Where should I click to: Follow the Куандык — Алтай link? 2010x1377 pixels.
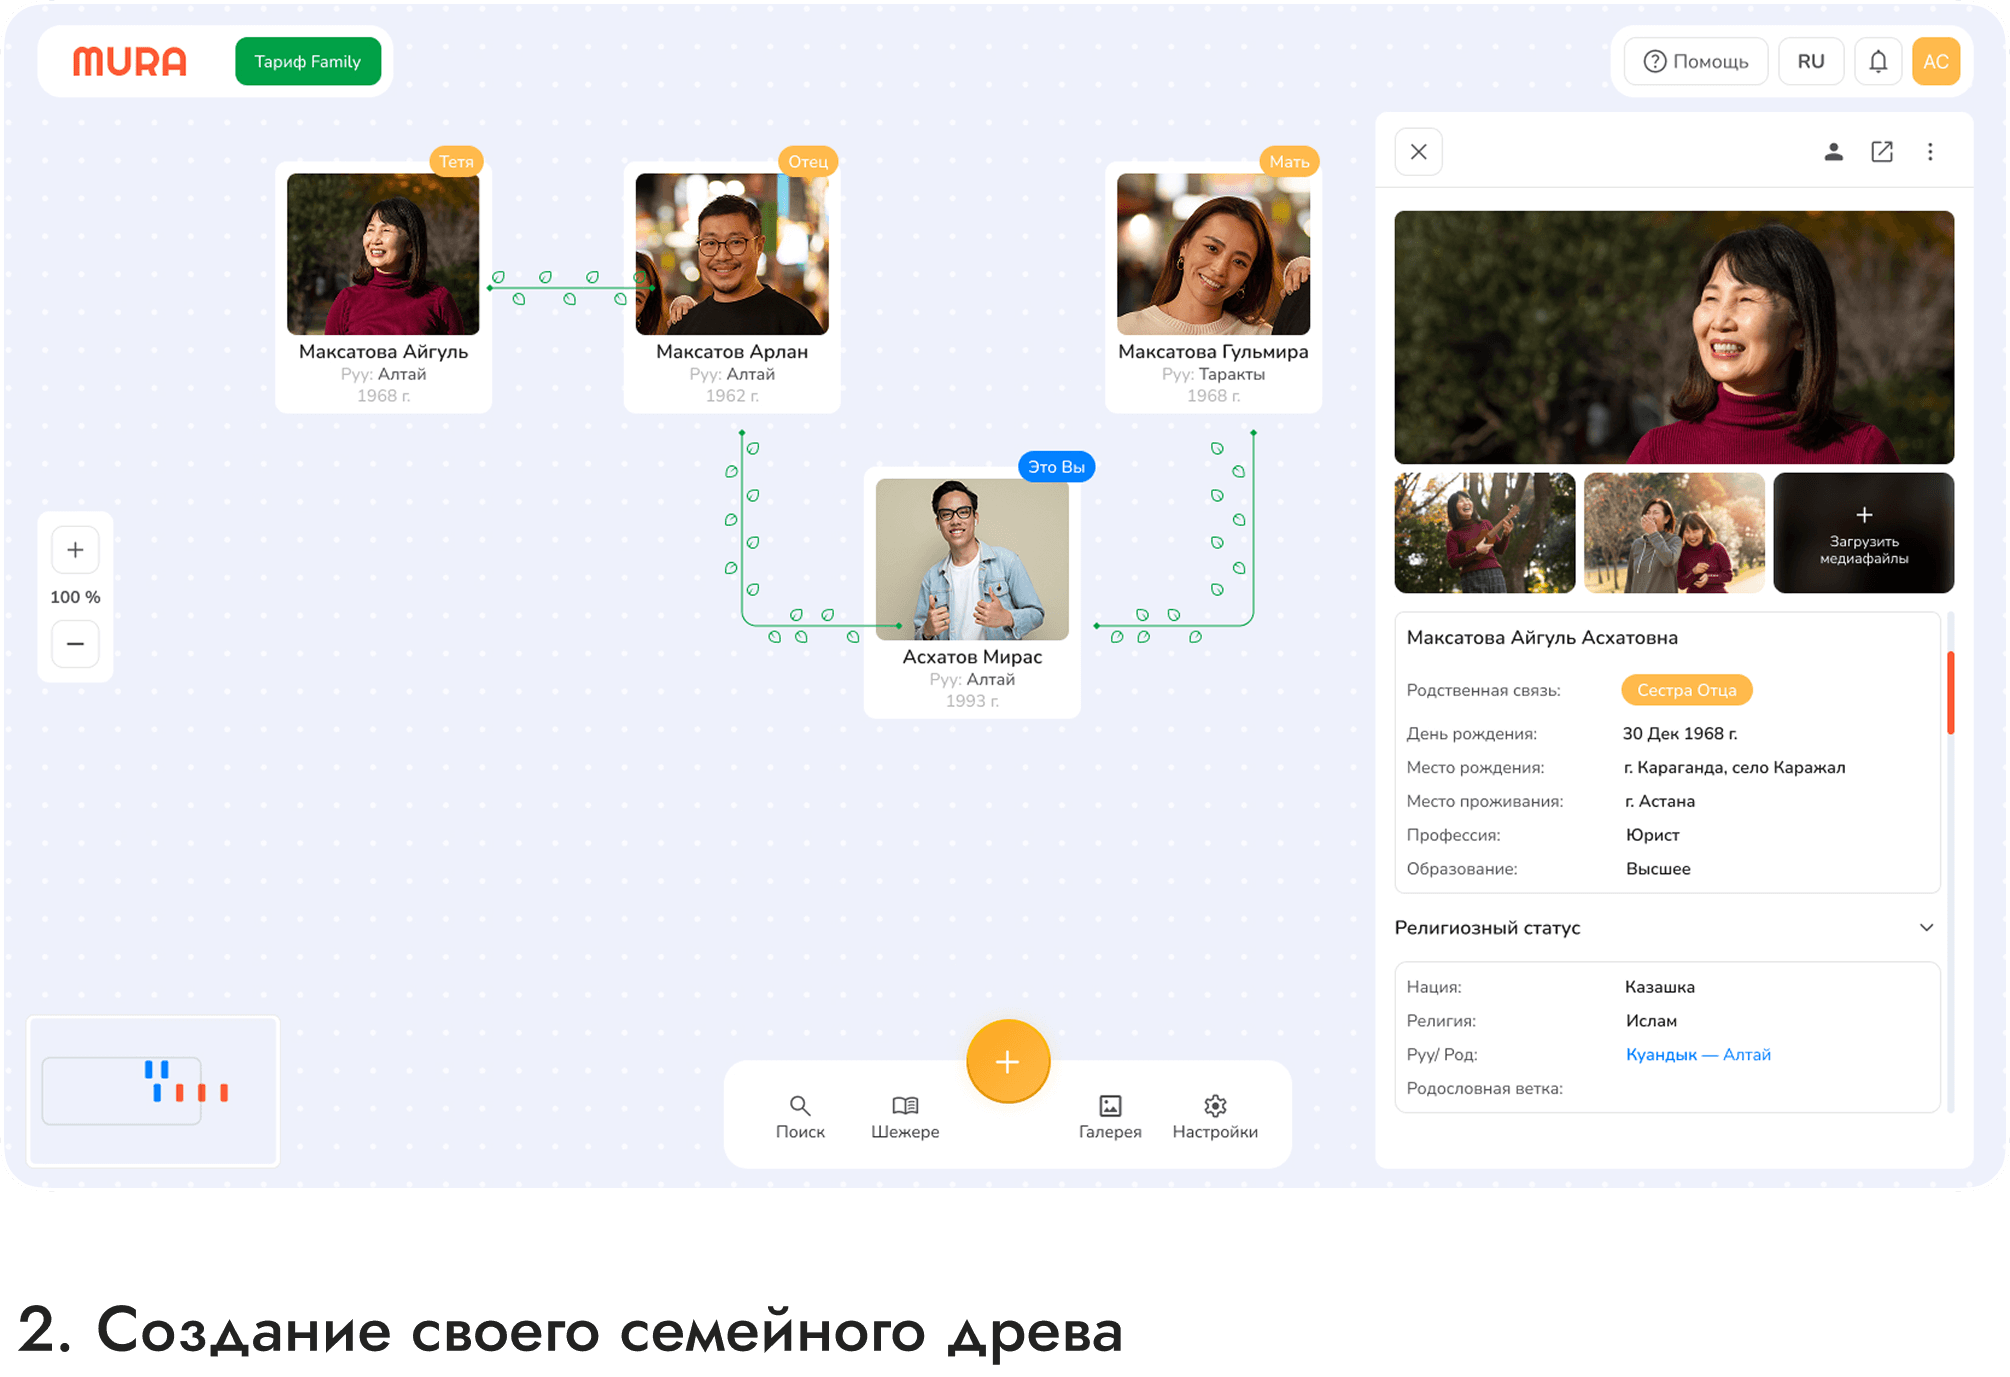click(x=1697, y=1055)
